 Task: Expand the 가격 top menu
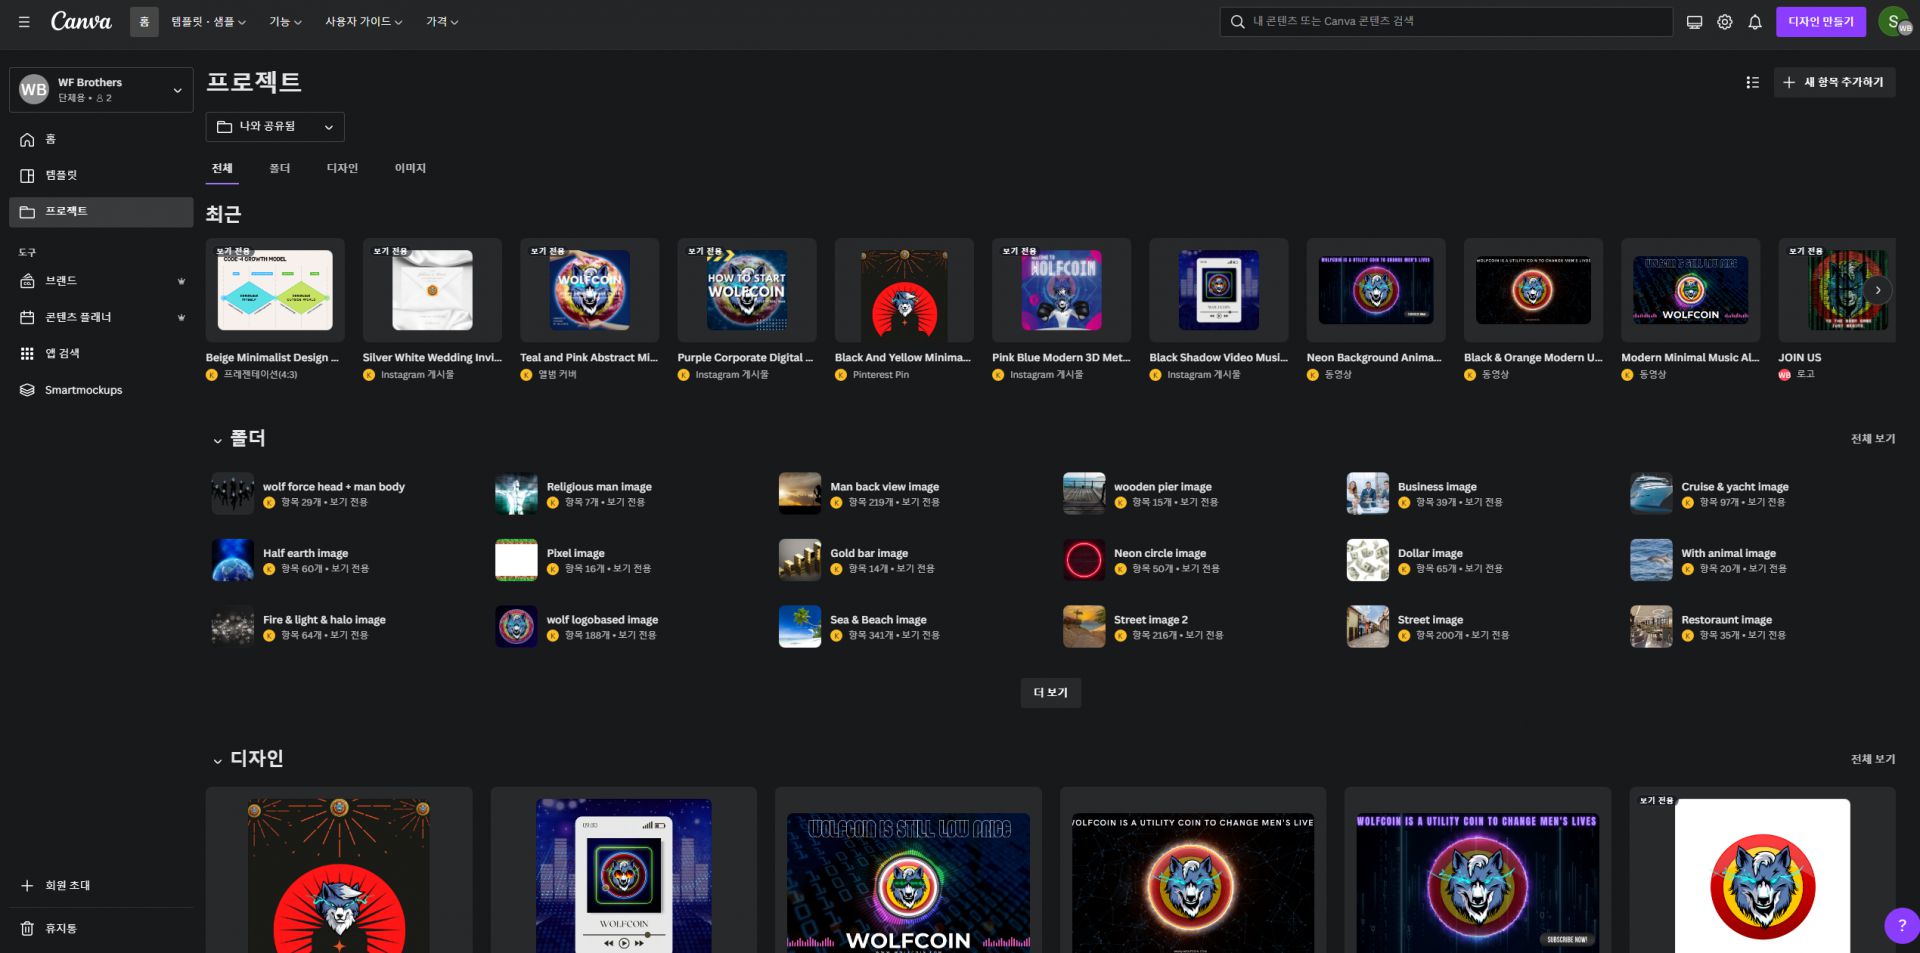coord(442,22)
